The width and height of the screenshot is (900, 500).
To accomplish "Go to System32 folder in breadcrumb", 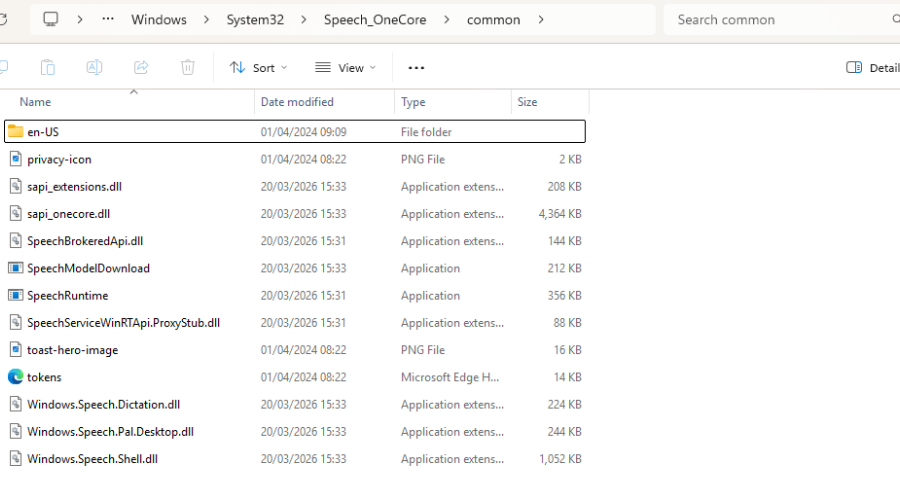I will point(255,20).
